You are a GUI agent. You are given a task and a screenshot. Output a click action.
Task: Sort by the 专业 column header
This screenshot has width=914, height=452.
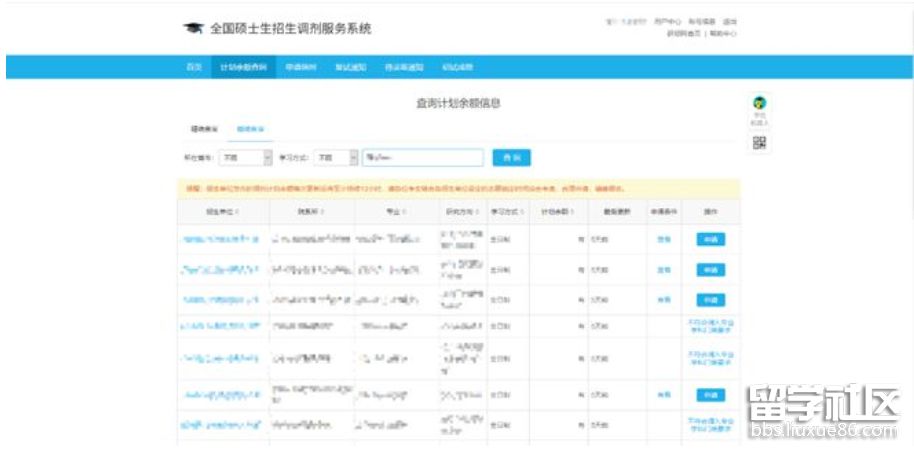click(x=395, y=212)
